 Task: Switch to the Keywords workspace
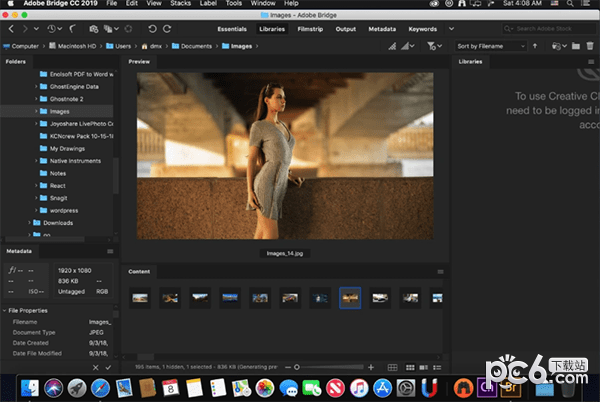click(x=422, y=29)
